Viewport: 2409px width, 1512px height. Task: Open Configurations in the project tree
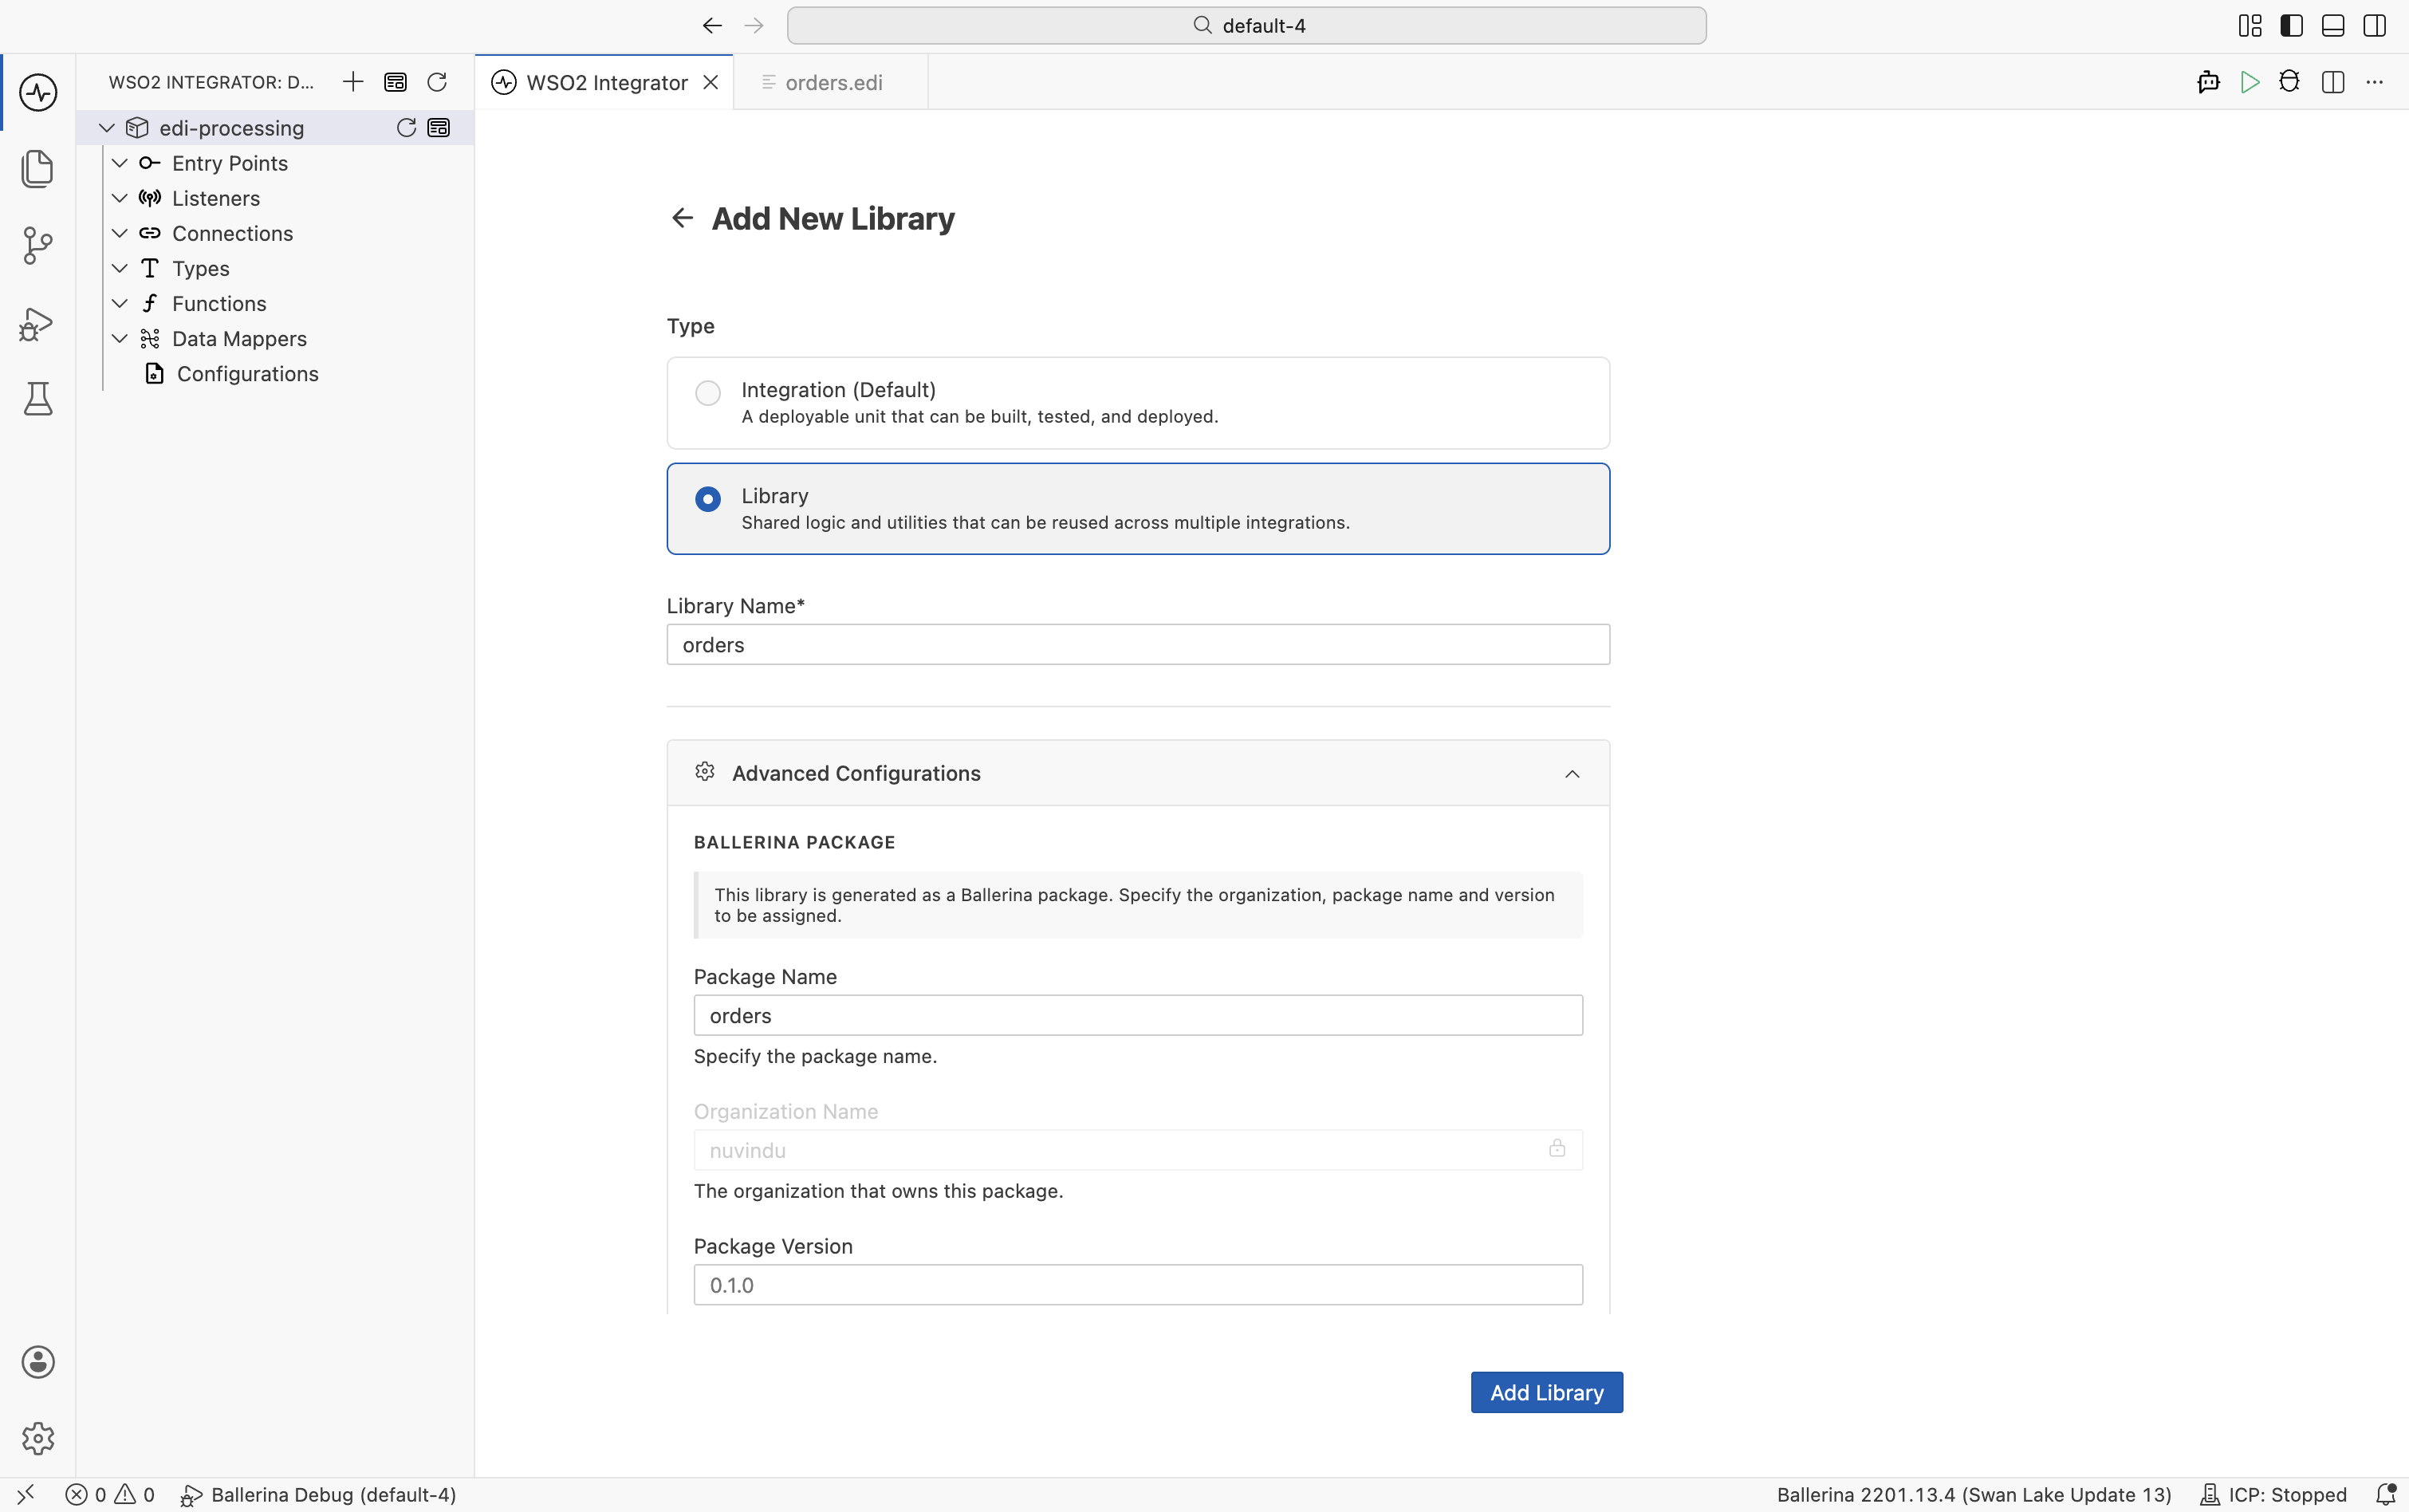click(x=247, y=374)
